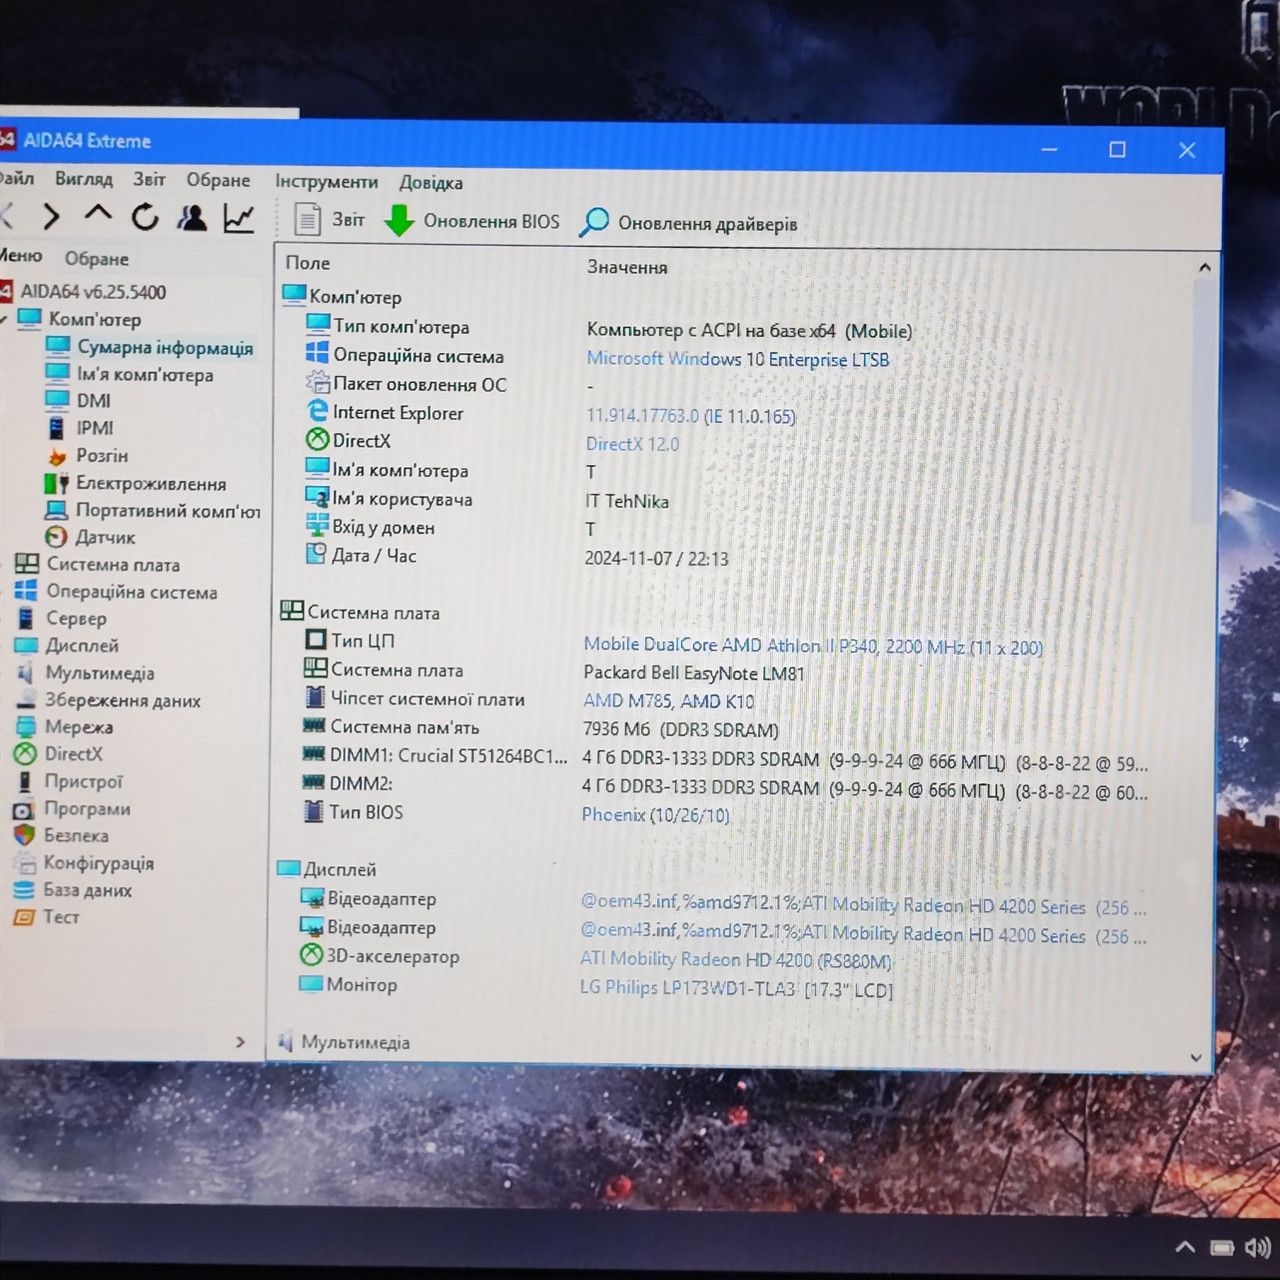Image resolution: width=1280 pixels, height=1280 pixels.
Task: Open the Звіт menu
Action: pyautogui.click(x=149, y=179)
